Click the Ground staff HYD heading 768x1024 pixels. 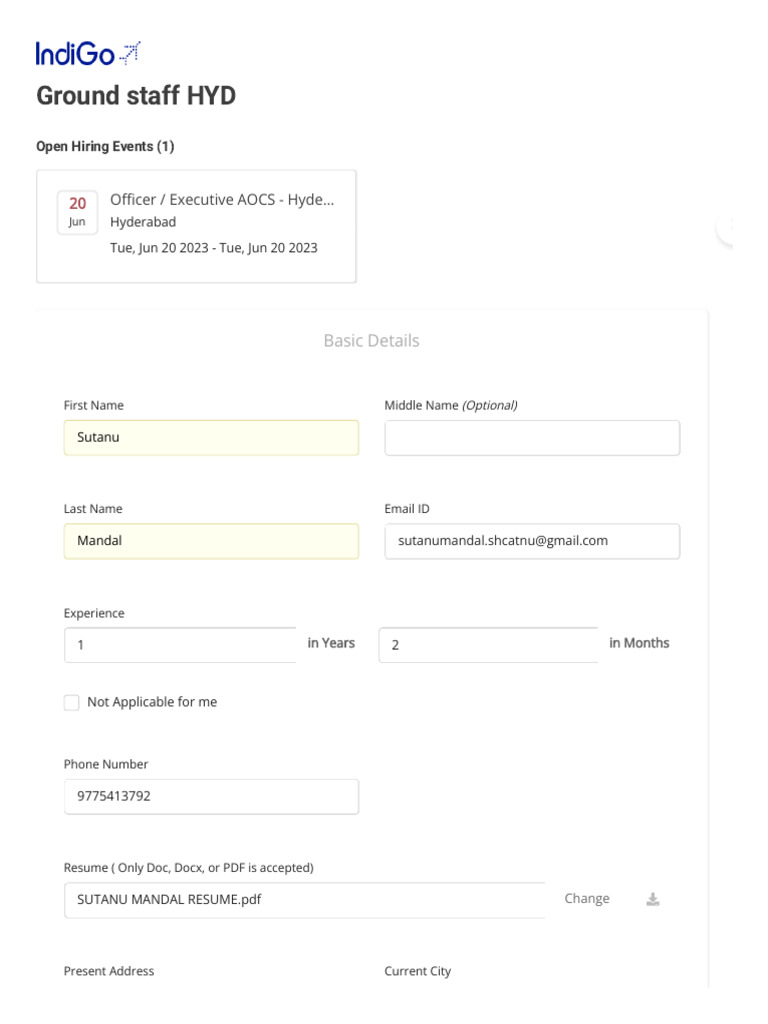pos(136,95)
